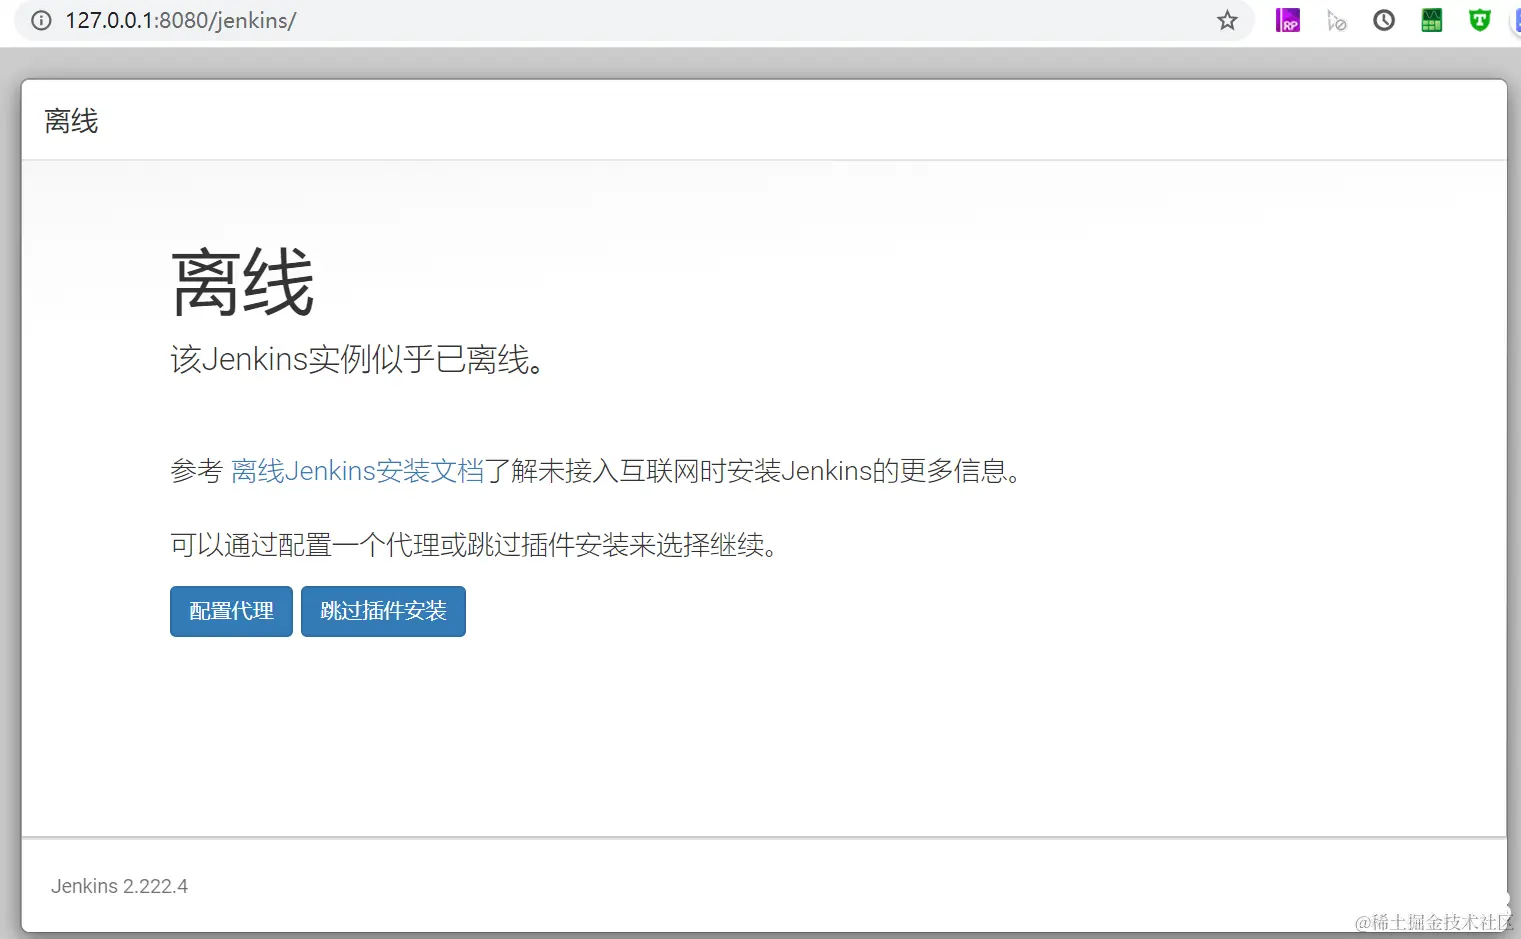1521x939 pixels.
Task: Click the site information icon in address bar
Action: tap(41, 20)
